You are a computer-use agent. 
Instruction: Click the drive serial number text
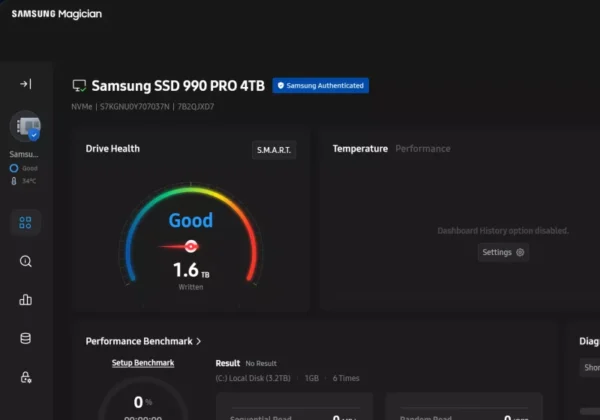[135, 107]
